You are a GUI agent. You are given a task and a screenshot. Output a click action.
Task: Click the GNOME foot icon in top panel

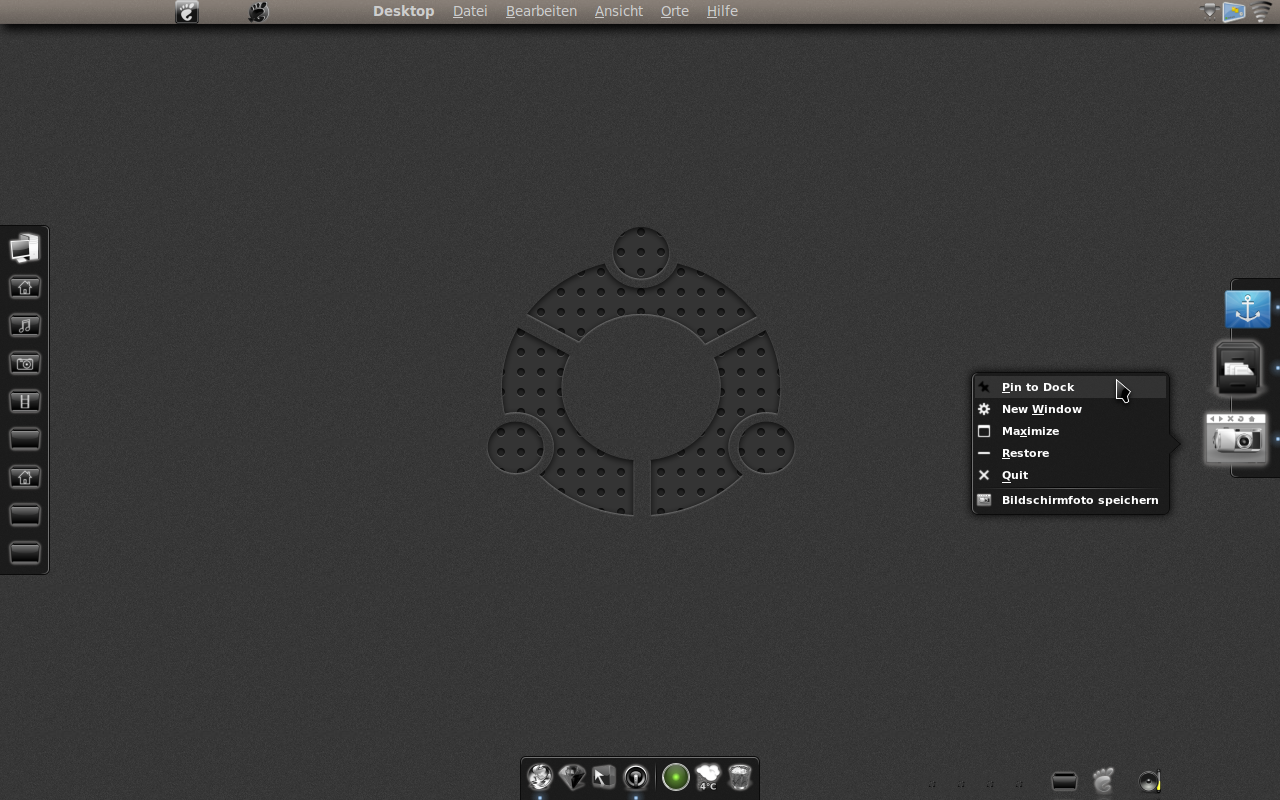(187, 12)
